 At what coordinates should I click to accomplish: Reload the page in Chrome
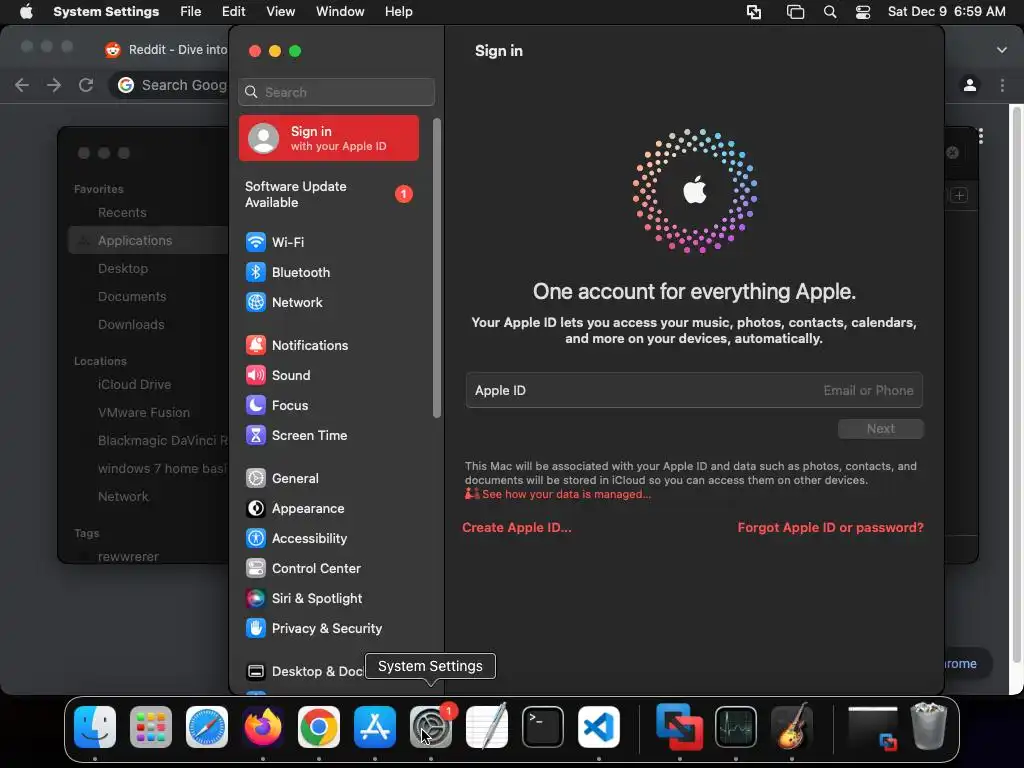[x=86, y=85]
